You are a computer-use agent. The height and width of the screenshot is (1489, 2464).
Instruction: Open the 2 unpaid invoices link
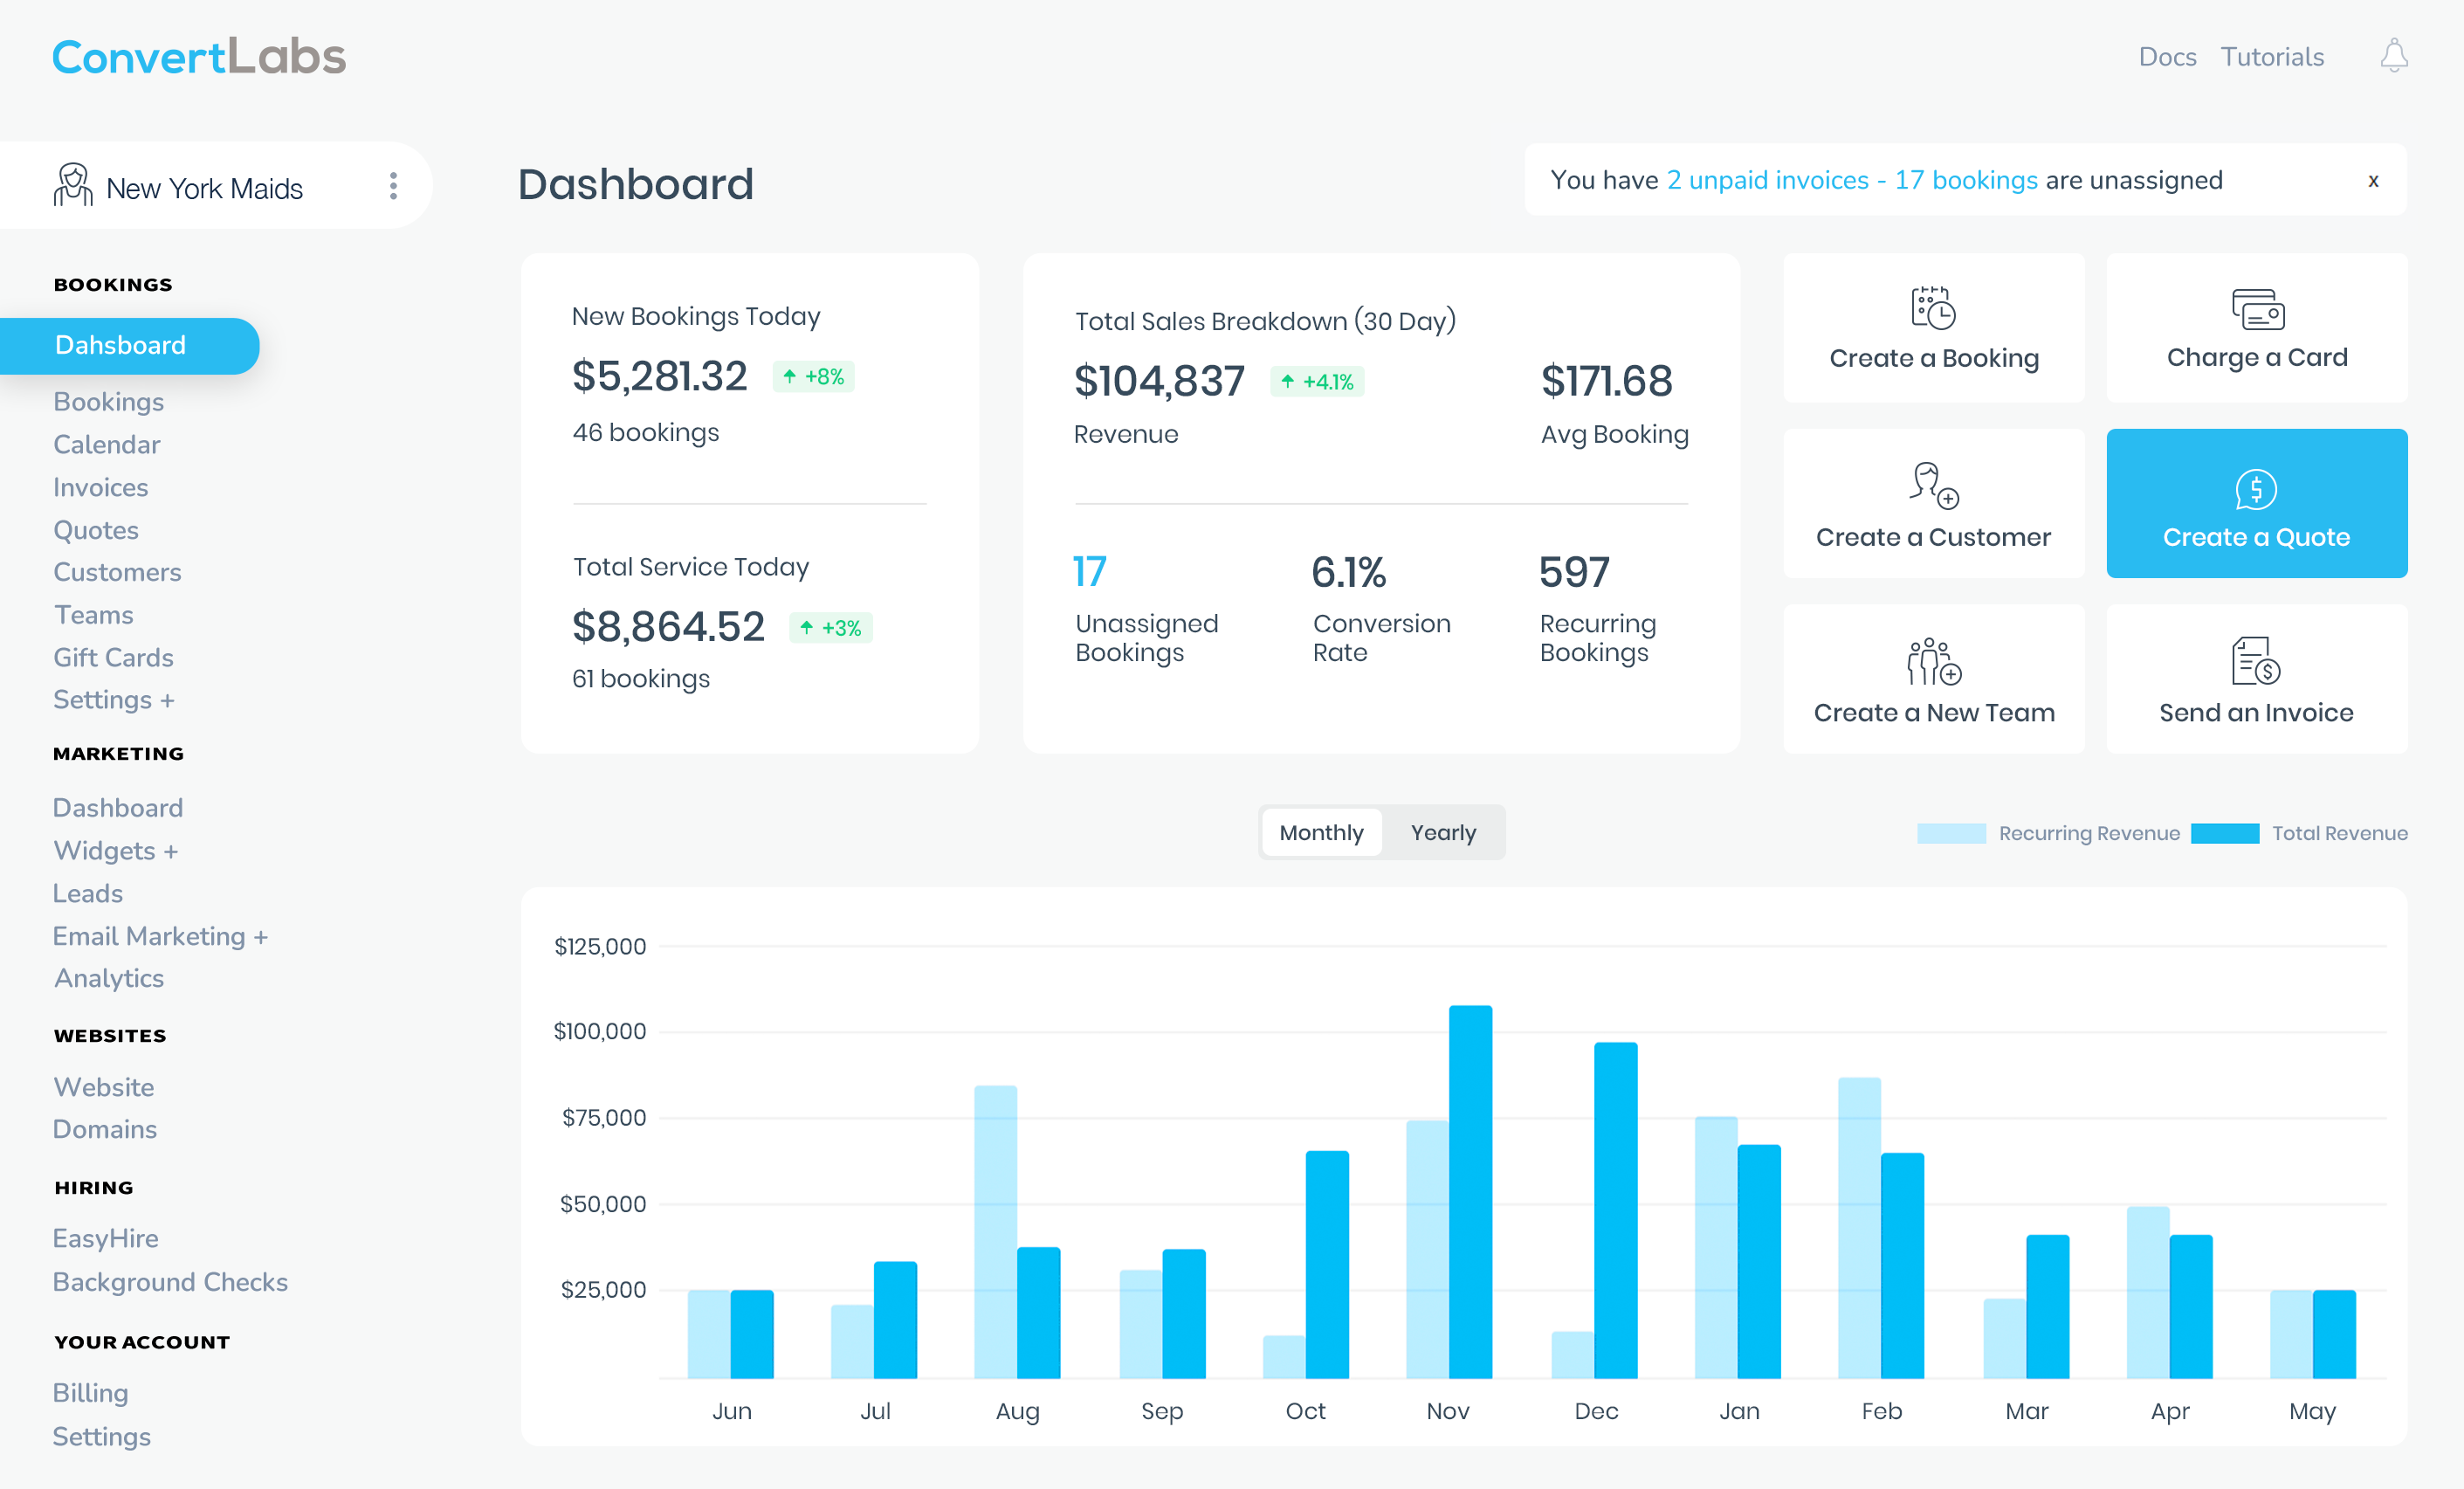click(x=1769, y=180)
